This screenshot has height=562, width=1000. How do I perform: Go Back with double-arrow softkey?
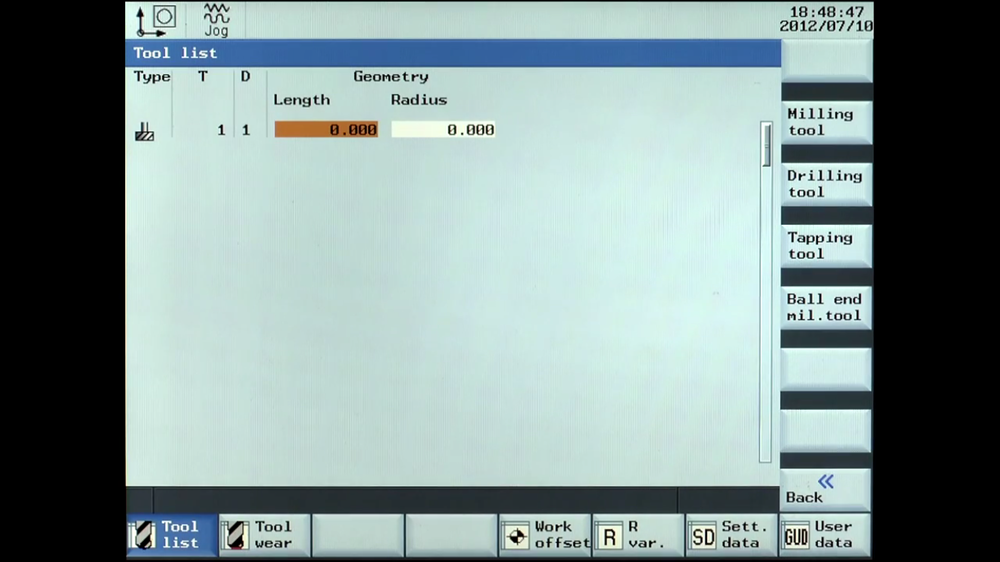826,489
